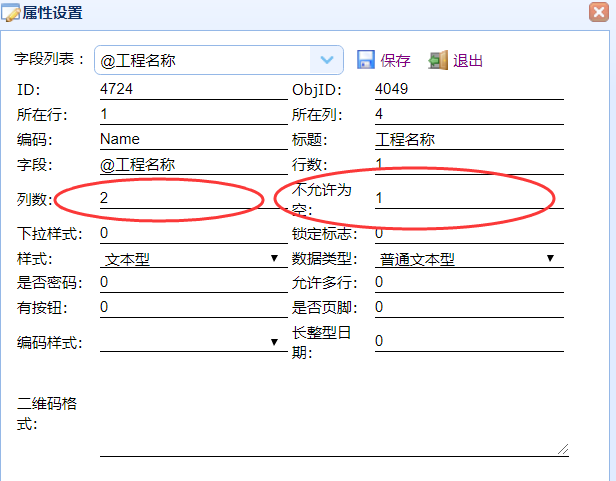Click the 二维码格式 text area
The width and height of the screenshot is (616, 481).
[x=334, y=413]
